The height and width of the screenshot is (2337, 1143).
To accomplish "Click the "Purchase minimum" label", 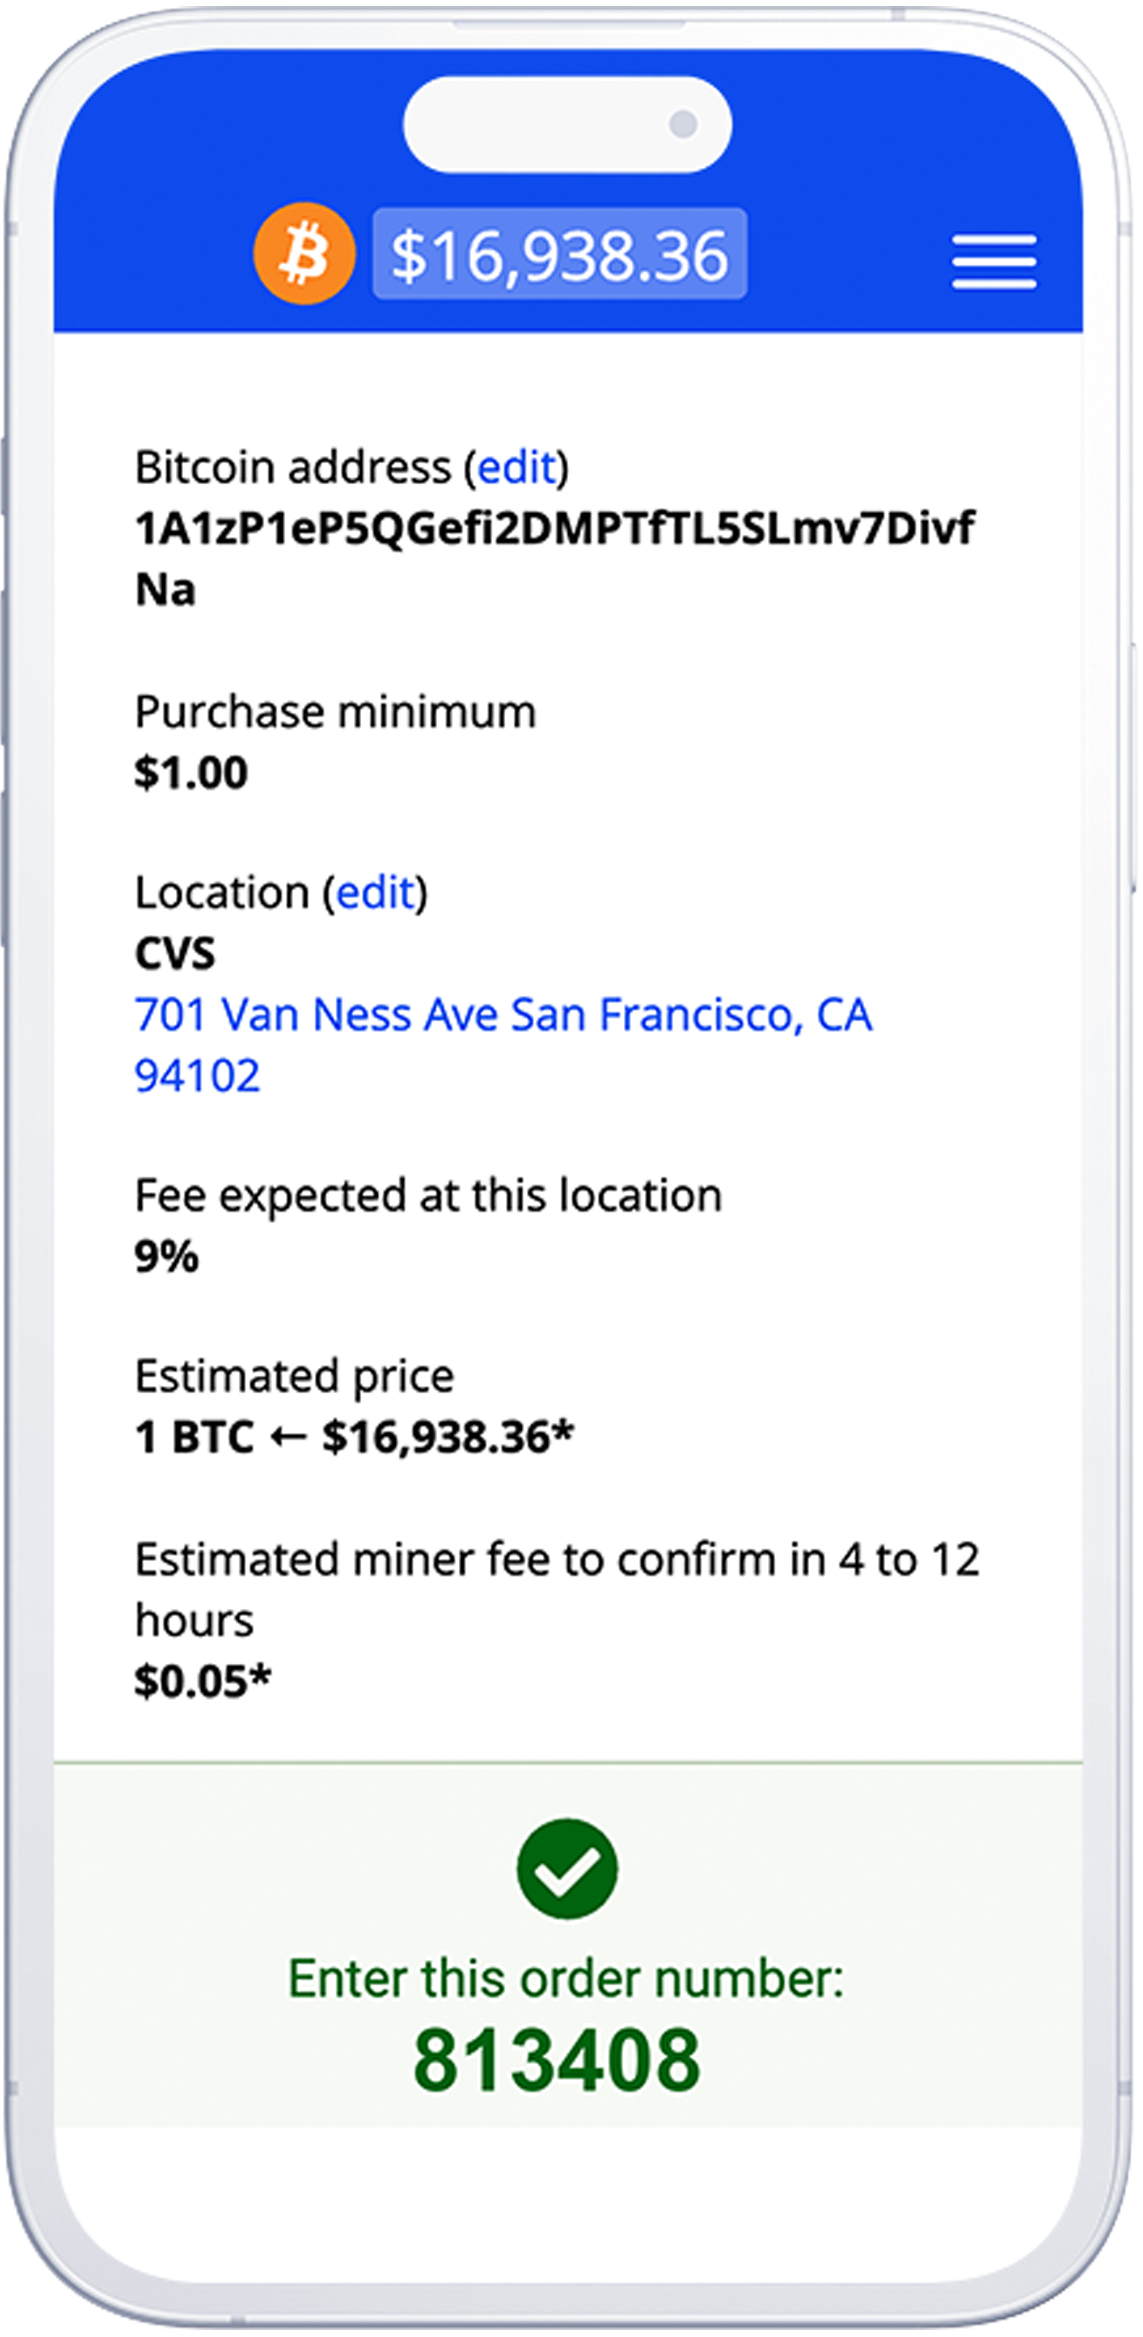I will [x=335, y=712].
